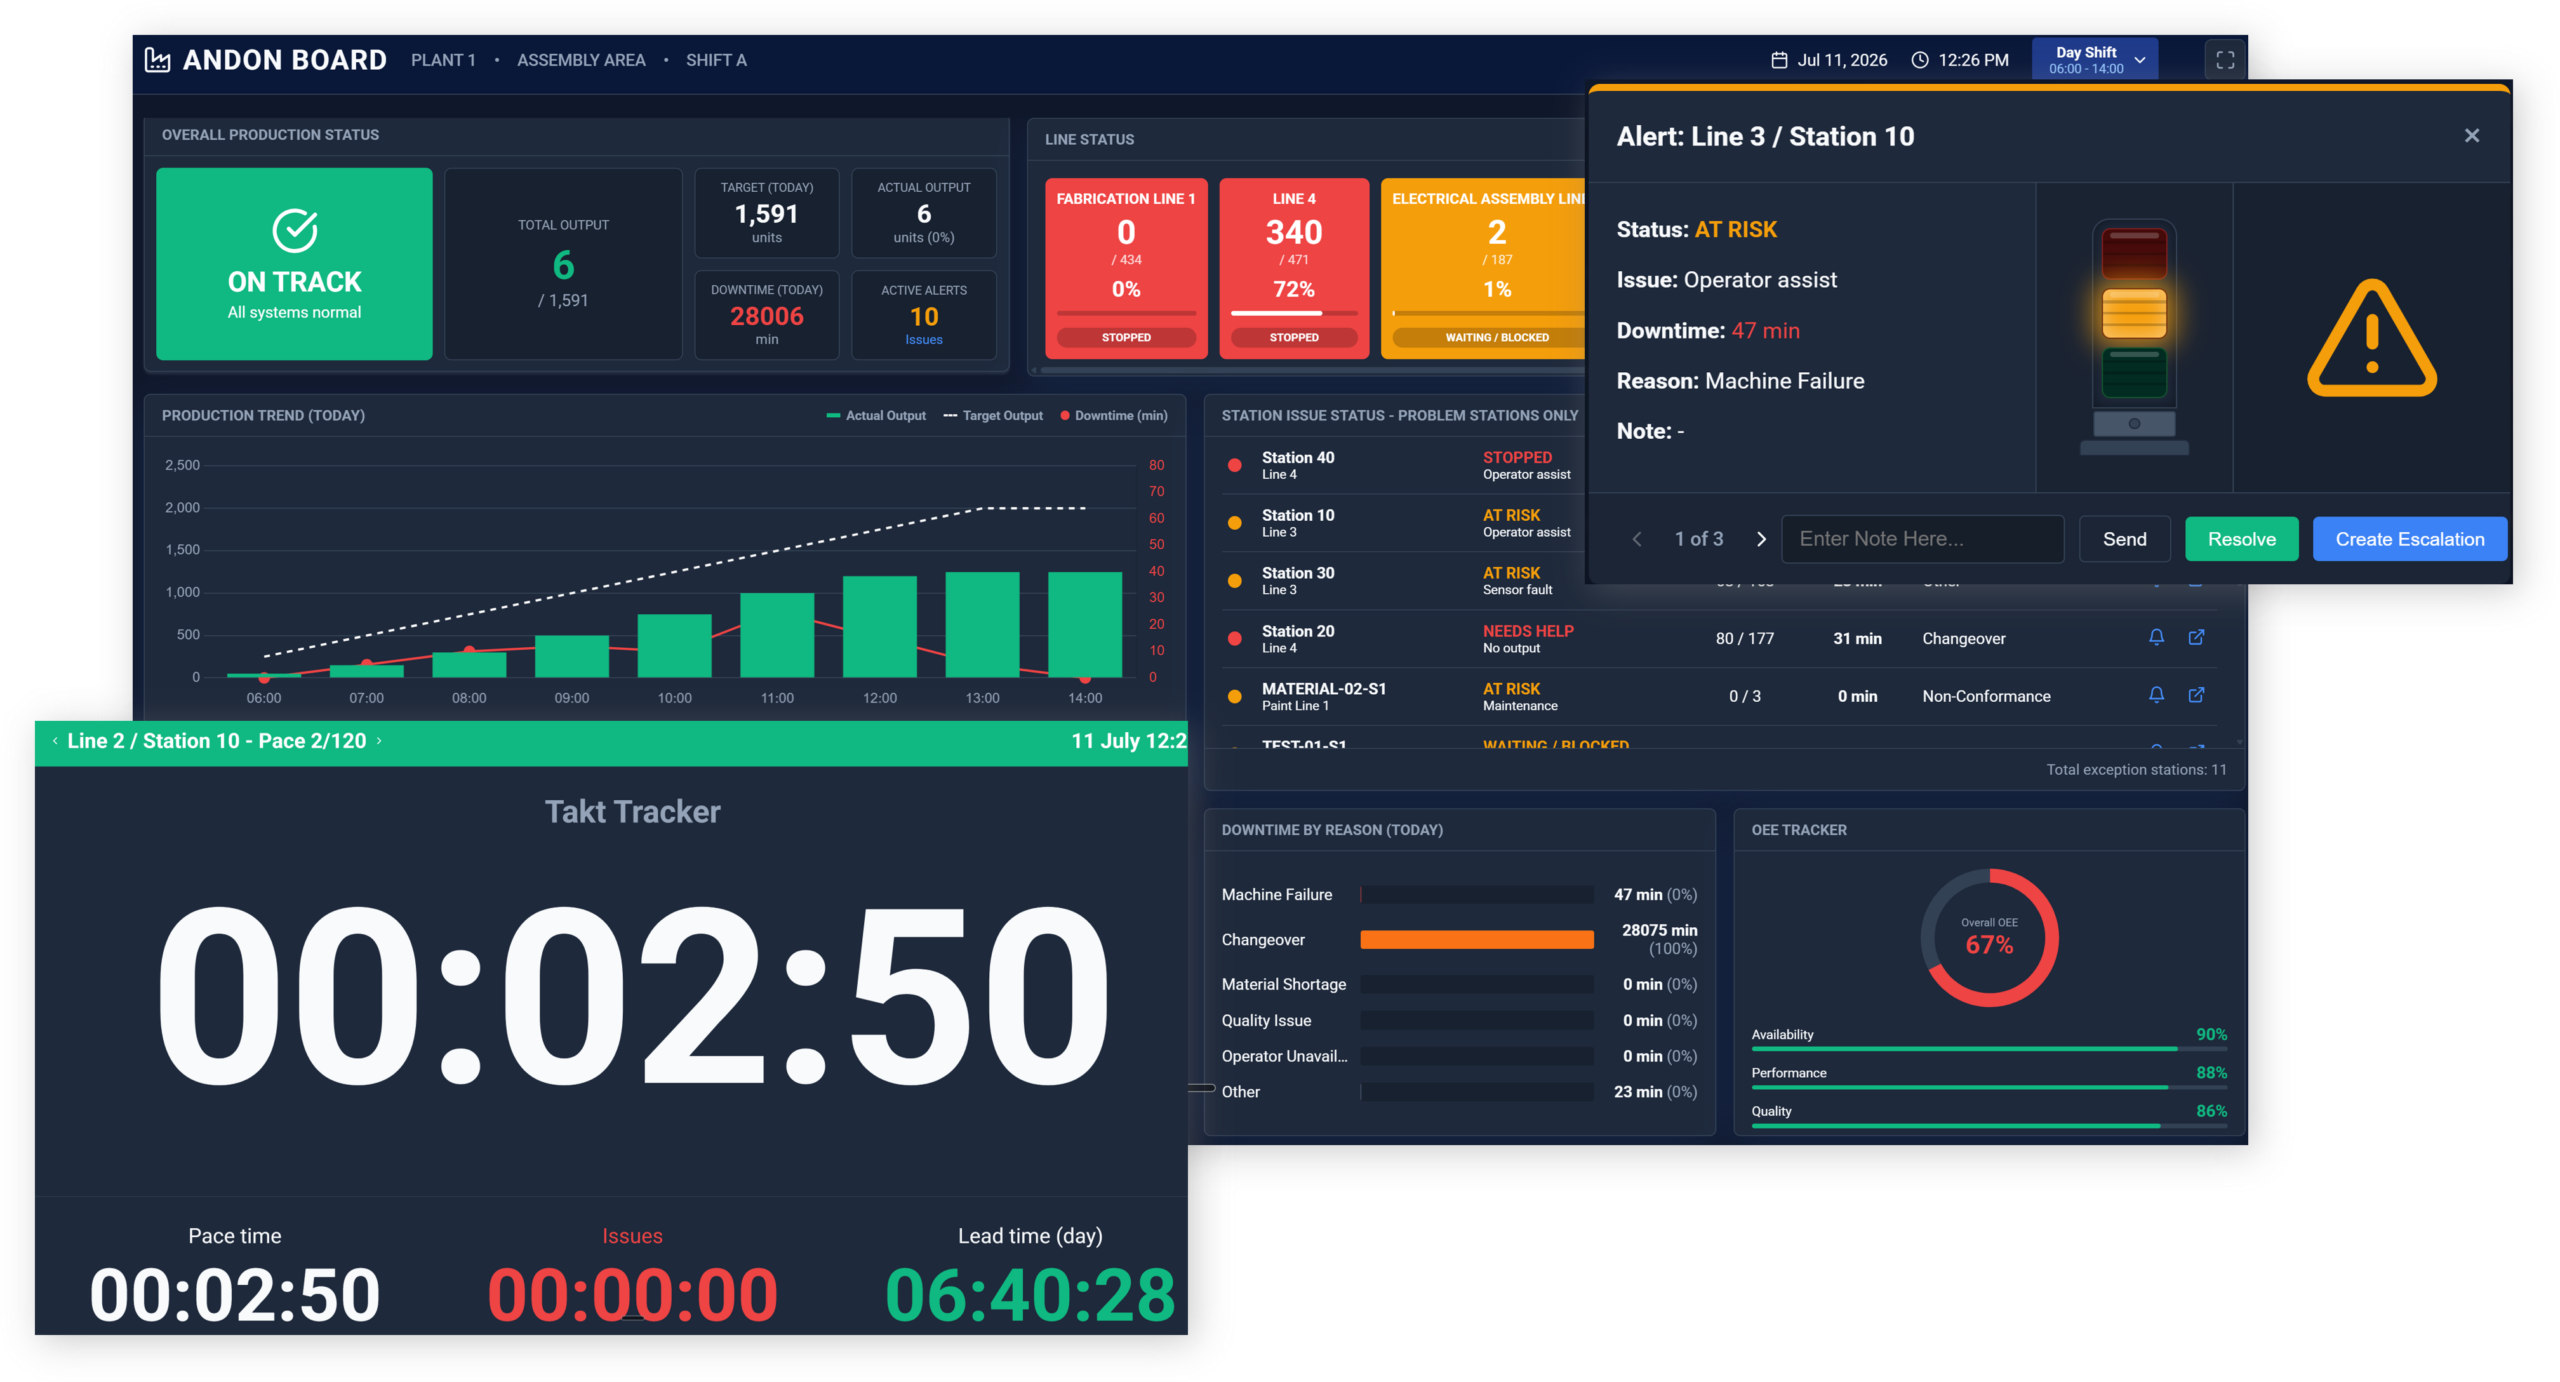Click the green Resolve button
This screenshot has height=1382, width=2560.
[x=2241, y=539]
